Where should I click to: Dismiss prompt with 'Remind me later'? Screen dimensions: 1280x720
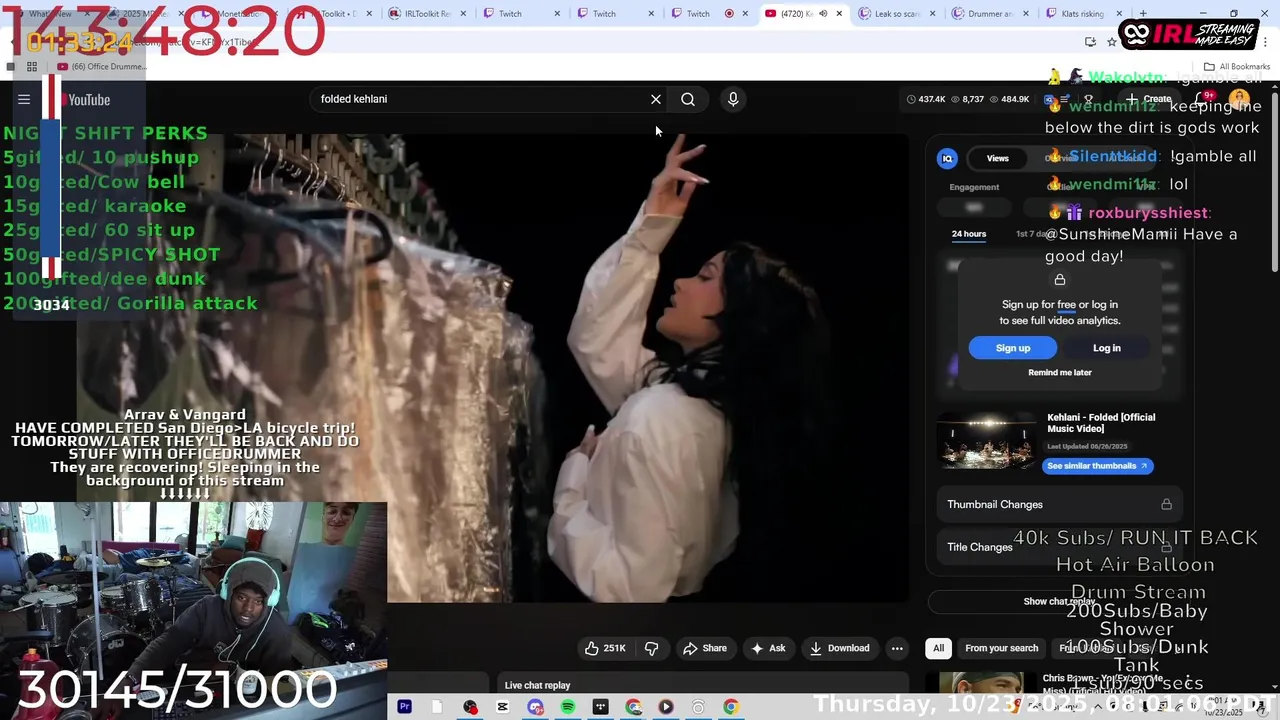coord(1060,372)
